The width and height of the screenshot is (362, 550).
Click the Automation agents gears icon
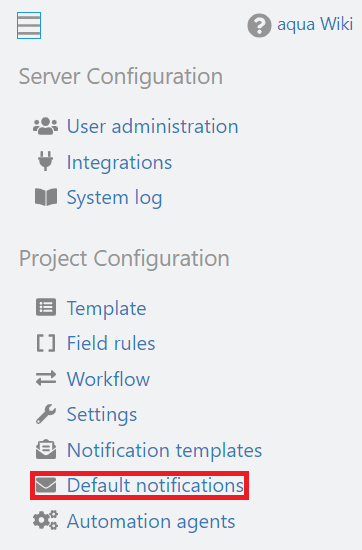pos(46,520)
